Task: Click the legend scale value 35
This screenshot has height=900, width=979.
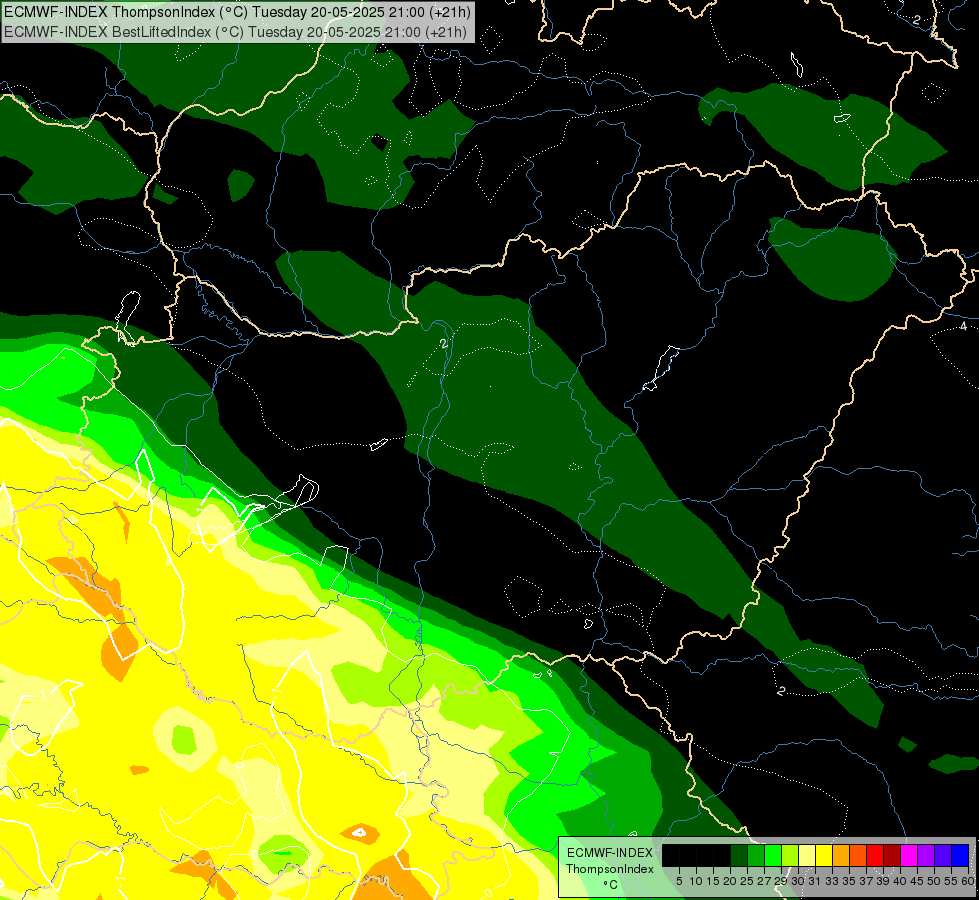Action: point(849,881)
